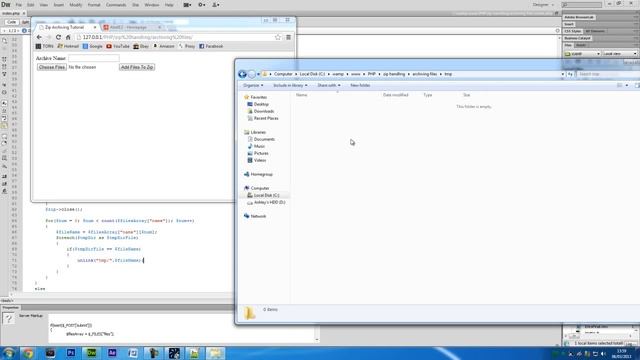Click the Chrome home icon
The height and width of the screenshot is (360, 640).
pyautogui.click(x=68, y=37)
